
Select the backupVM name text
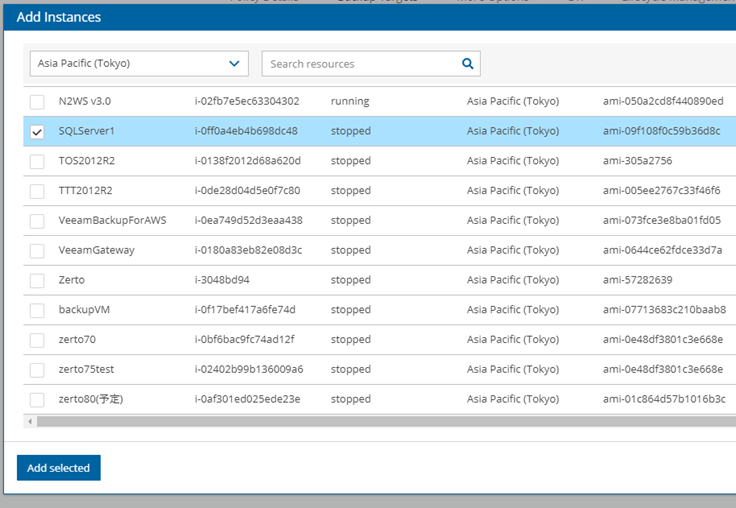point(84,309)
